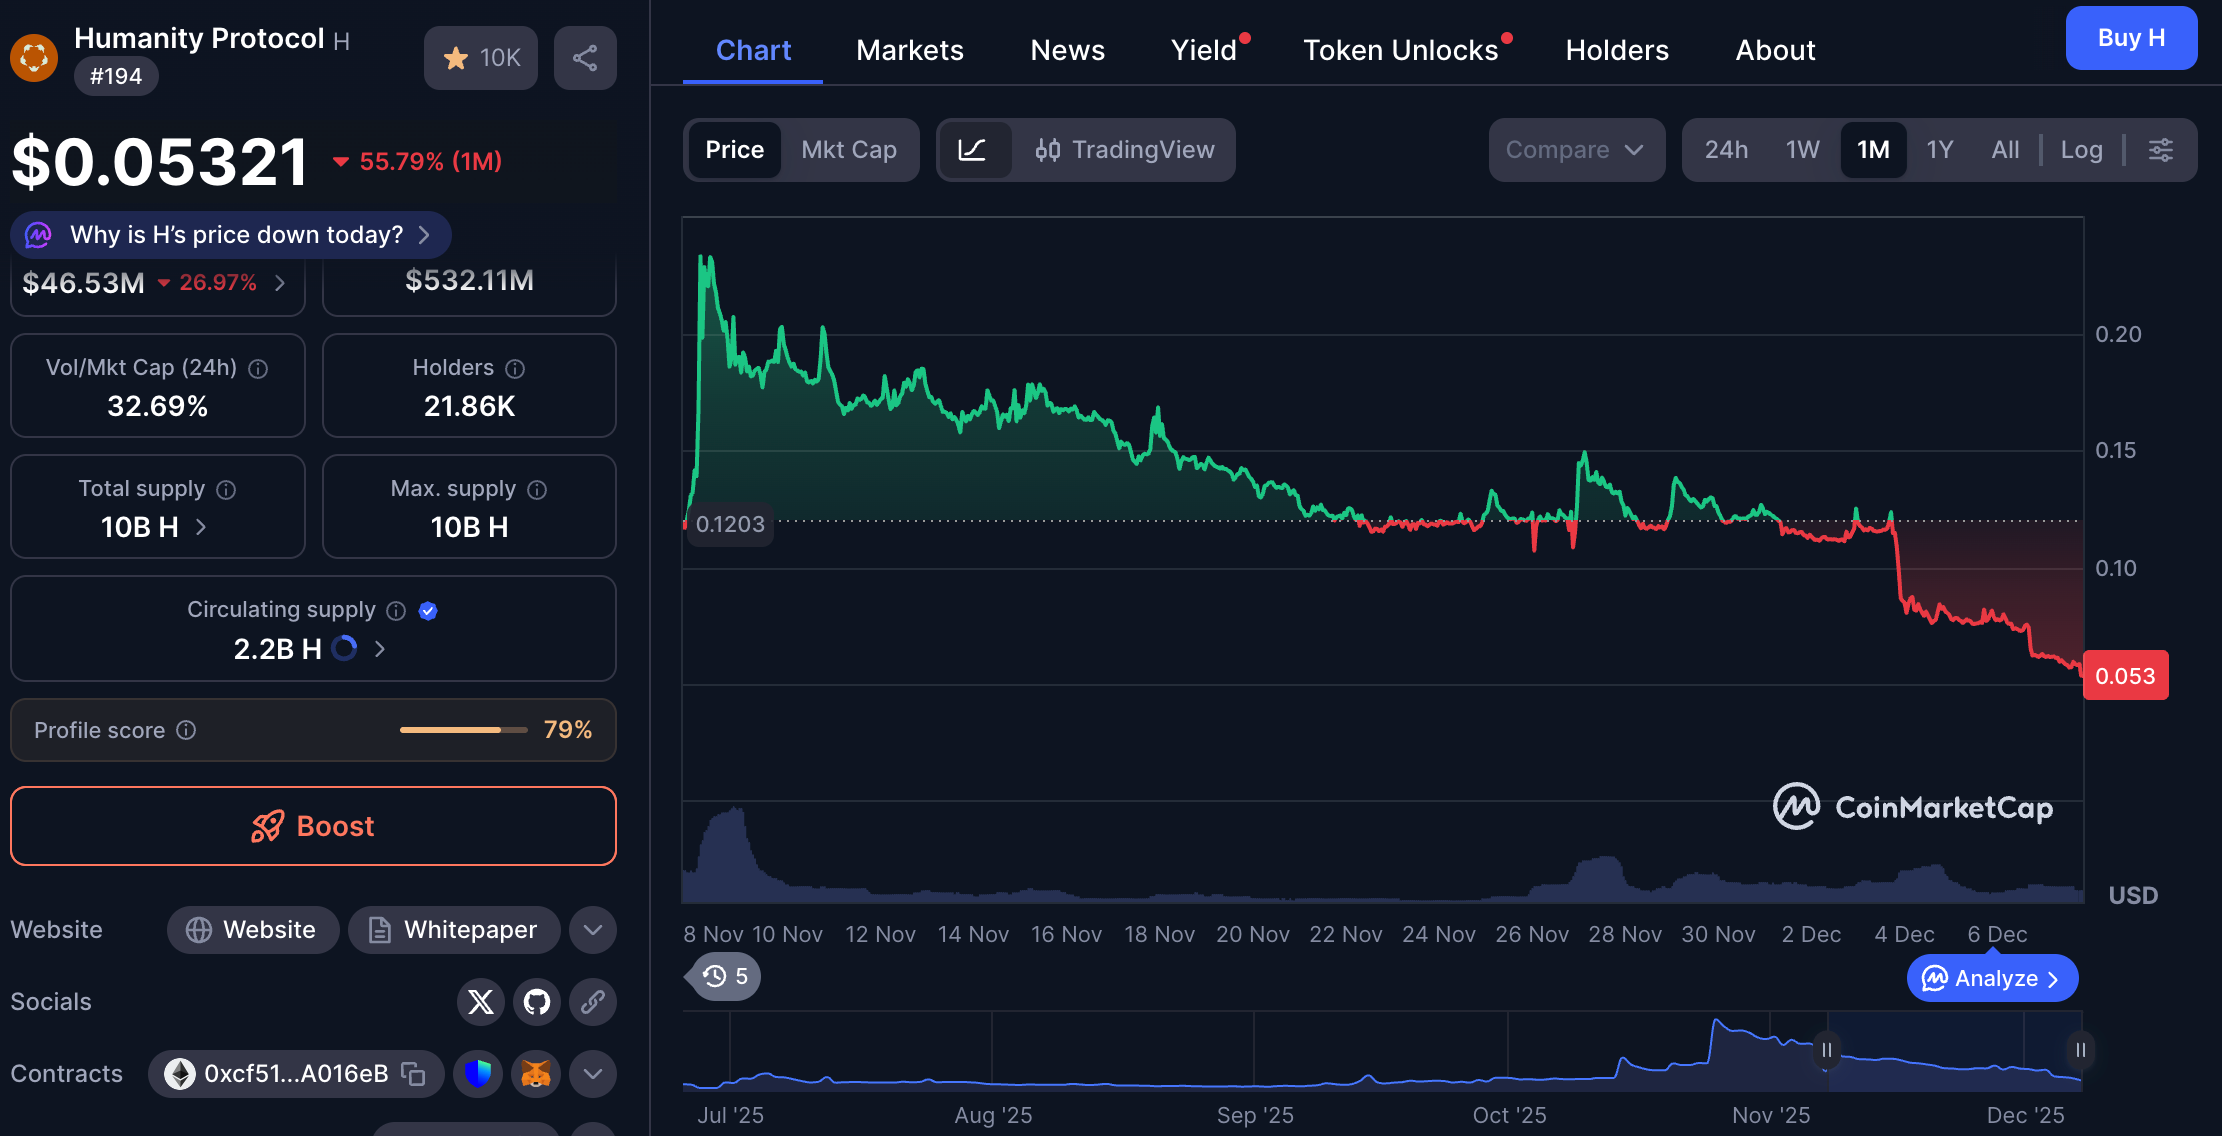
Task: Click the Boost button
Action: point(313,826)
